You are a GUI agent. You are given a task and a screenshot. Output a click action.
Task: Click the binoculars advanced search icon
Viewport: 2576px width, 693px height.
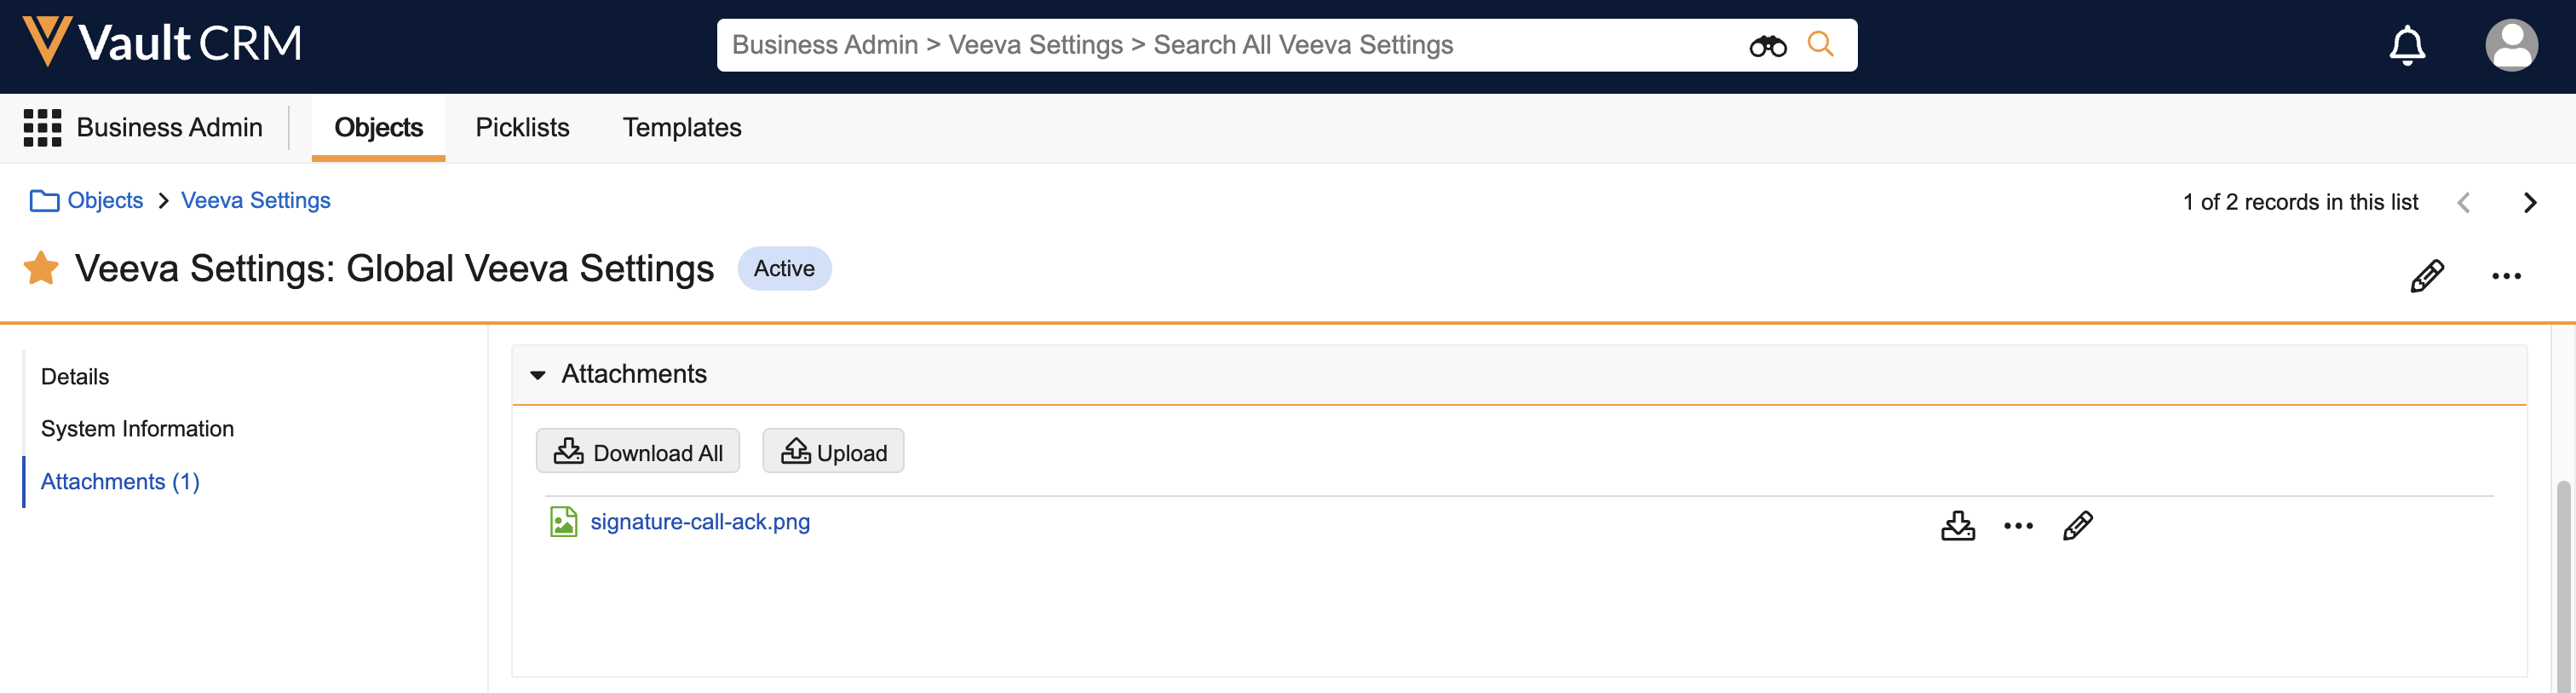1767,46
